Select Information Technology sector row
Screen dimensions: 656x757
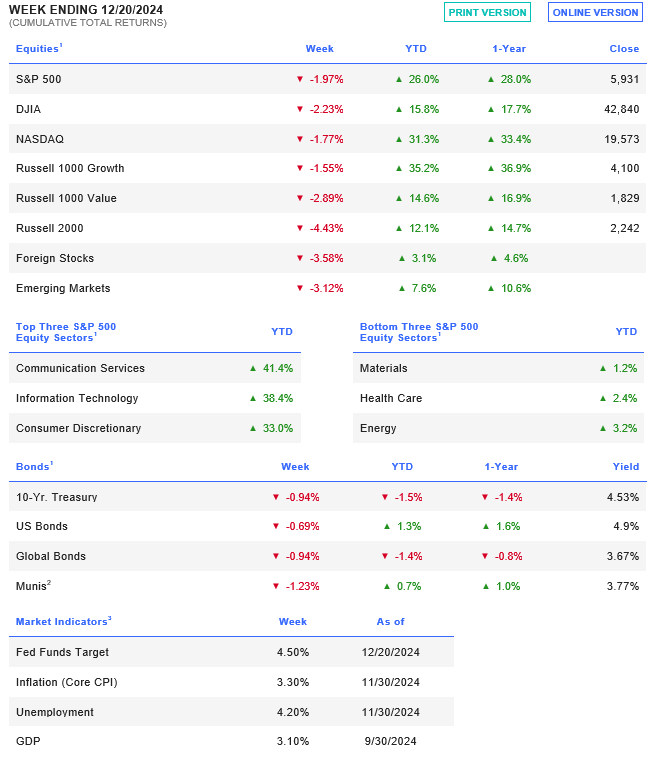(x=155, y=398)
